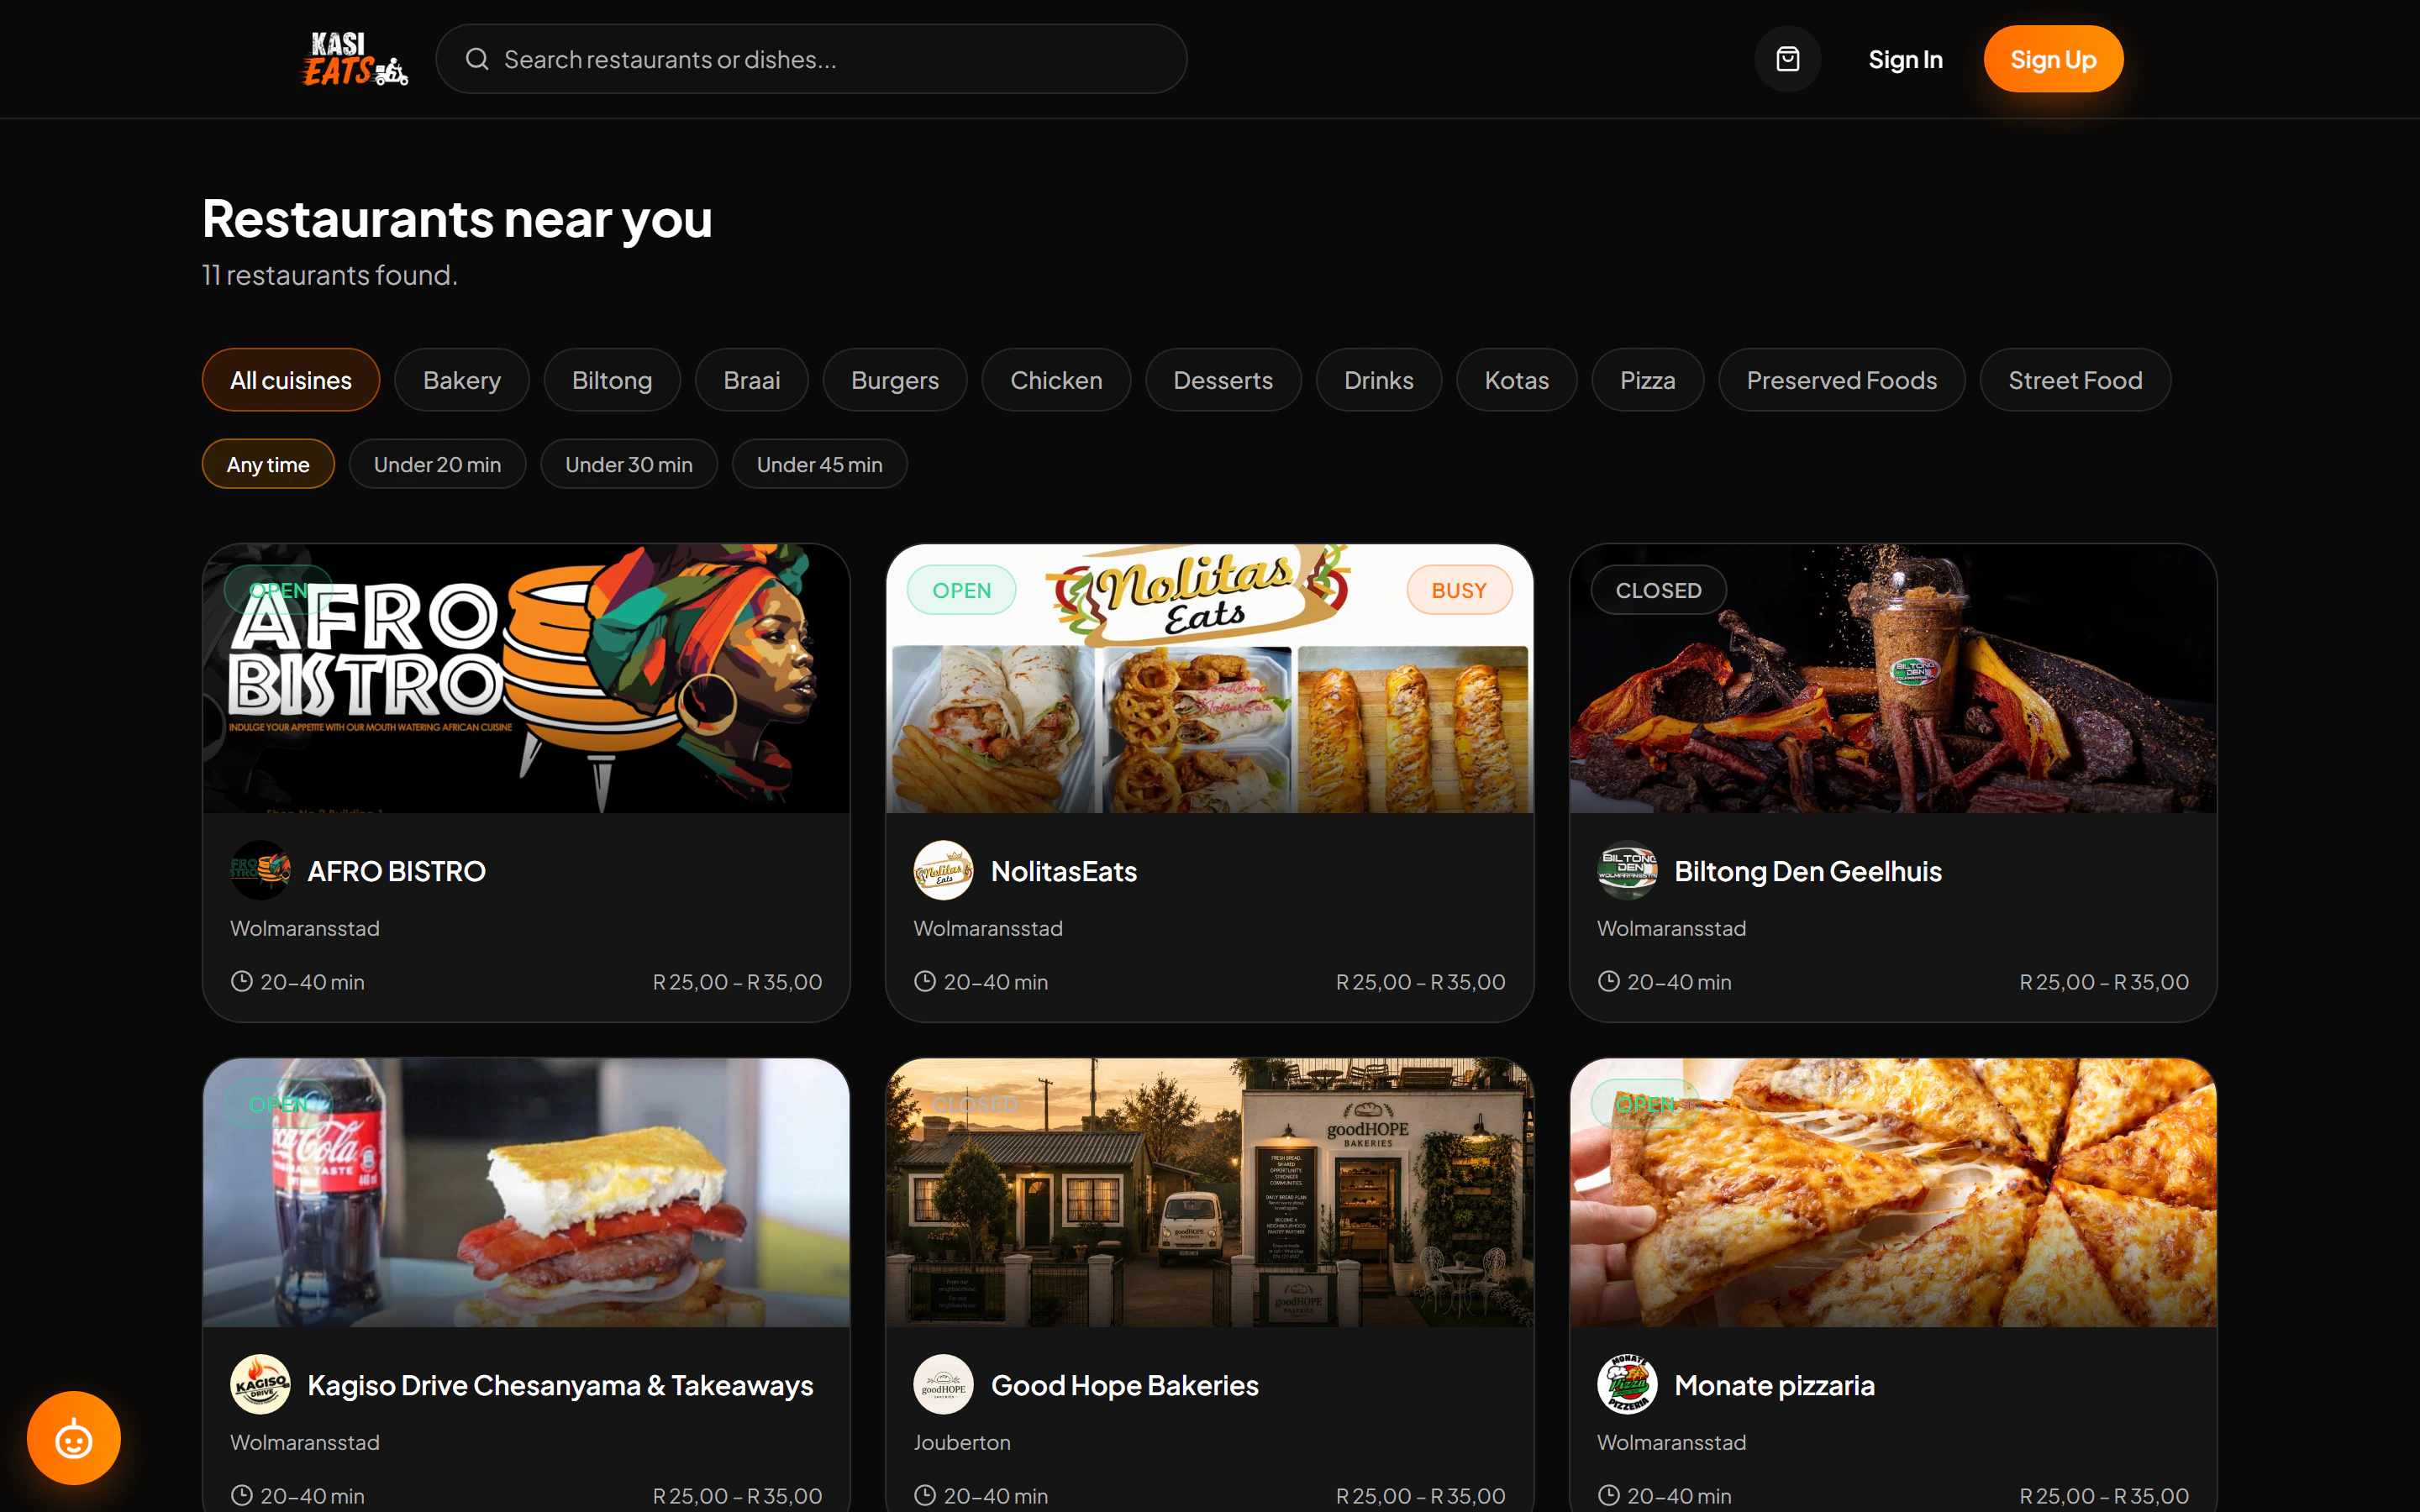The image size is (2420, 1512).
Task: Select the All cuisines filter chip
Action: [291, 380]
